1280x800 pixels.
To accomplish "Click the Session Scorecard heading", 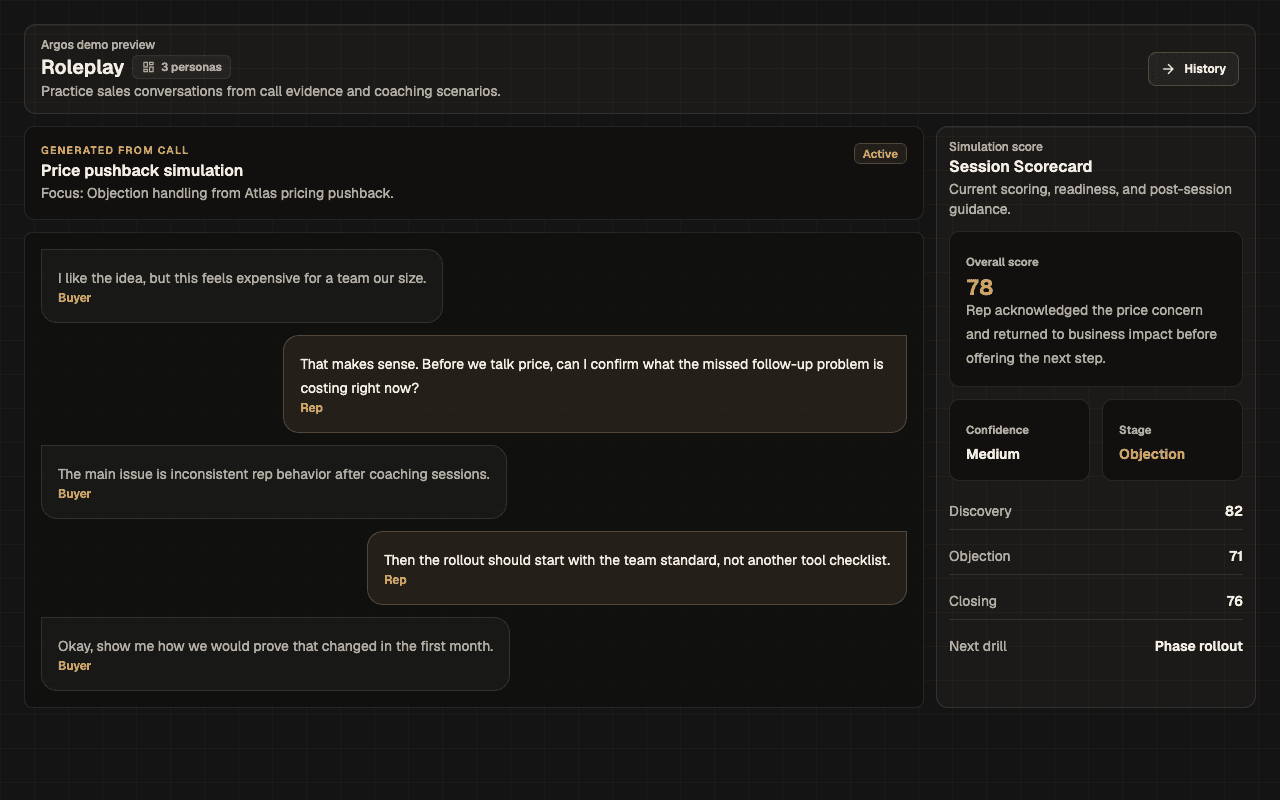I will click(x=1020, y=167).
